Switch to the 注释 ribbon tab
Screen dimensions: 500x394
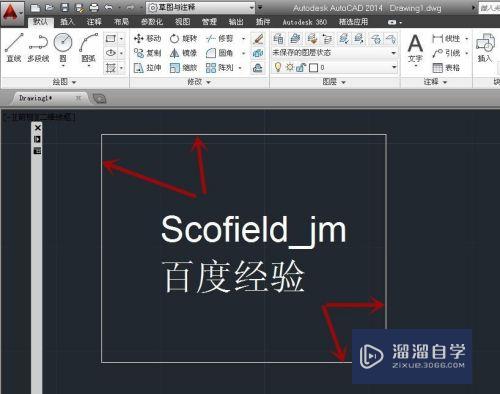[94, 22]
